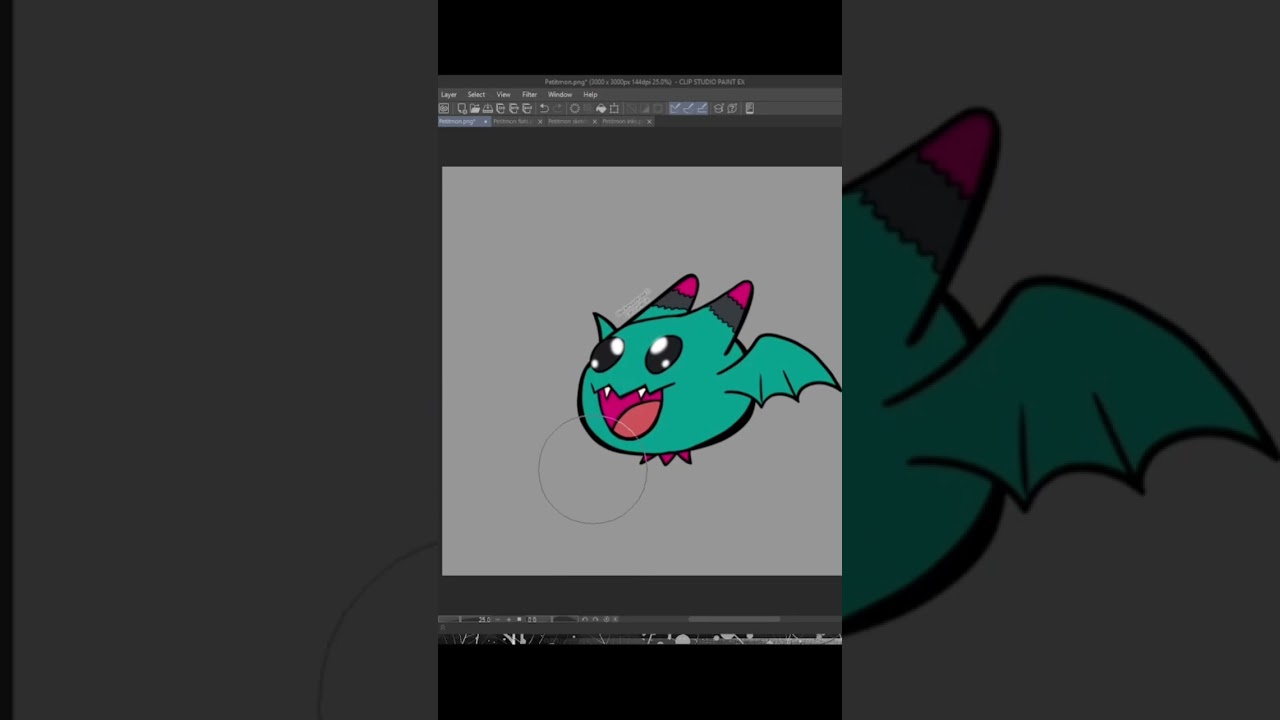Click the Open file folder icon
The image size is (1280, 720).
coord(475,108)
